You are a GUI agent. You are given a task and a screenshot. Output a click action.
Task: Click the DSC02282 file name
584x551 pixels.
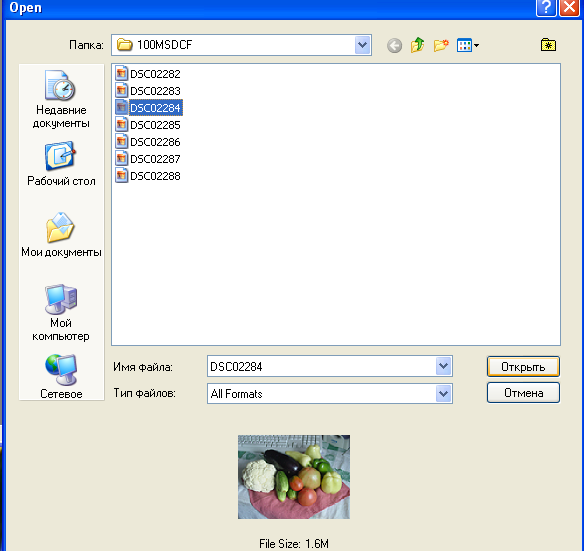[x=155, y=74]
